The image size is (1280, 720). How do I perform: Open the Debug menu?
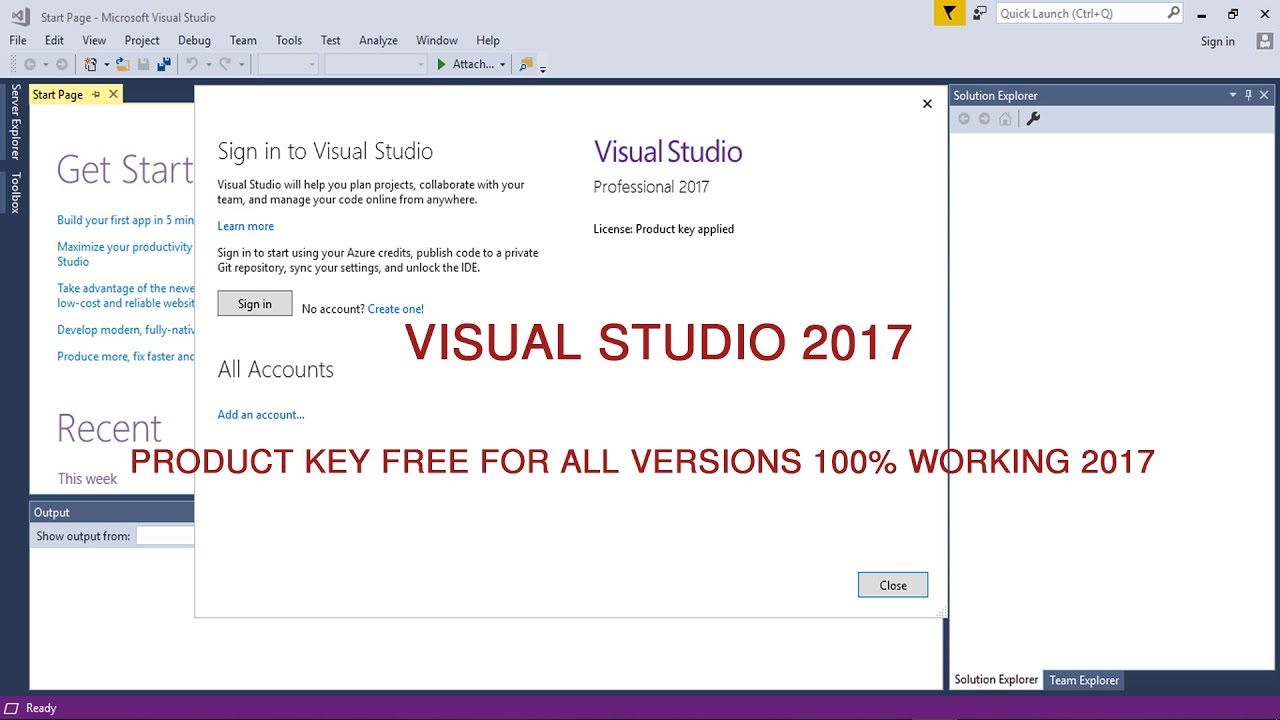pos(194,40)
